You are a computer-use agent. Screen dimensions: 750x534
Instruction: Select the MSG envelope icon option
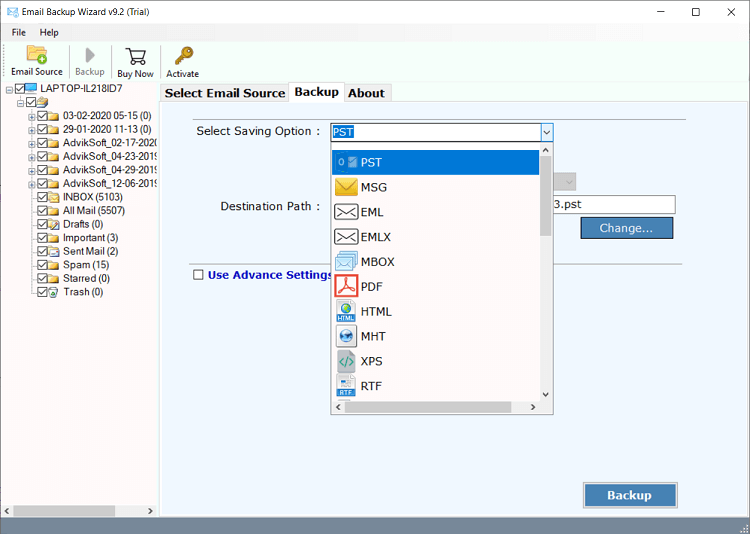point(346,187)
